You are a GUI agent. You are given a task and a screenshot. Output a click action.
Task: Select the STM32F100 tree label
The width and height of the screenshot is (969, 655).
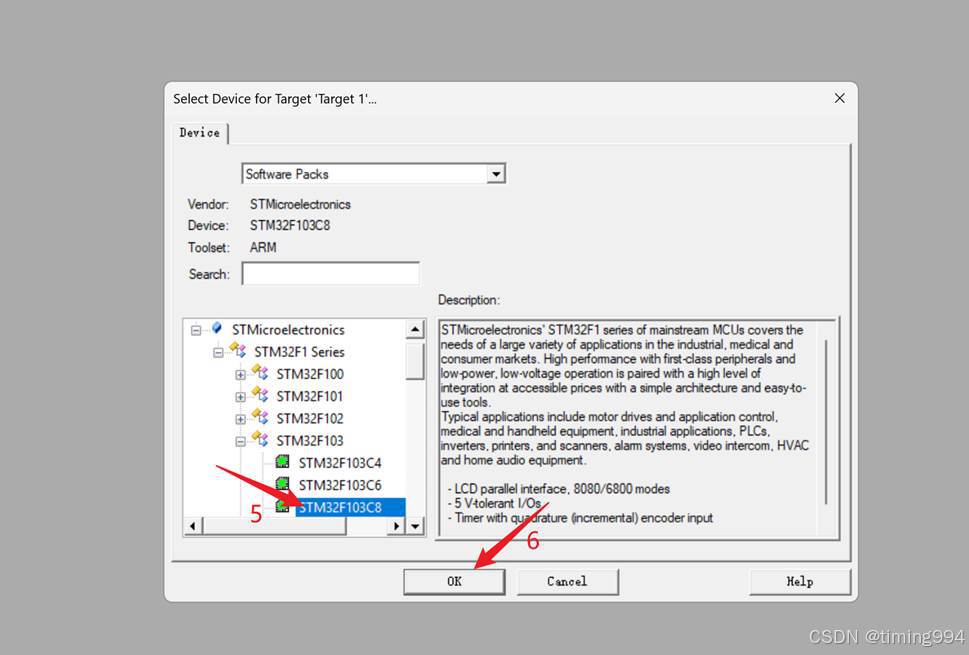[x=310, y=374]
